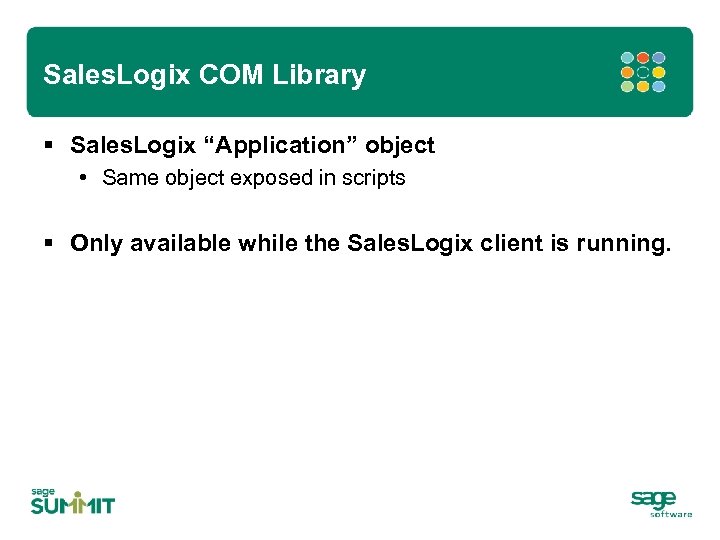720x540 pixels.
Task: Click the teal top-left dot in grid
Action: click(x=627, y=58)
